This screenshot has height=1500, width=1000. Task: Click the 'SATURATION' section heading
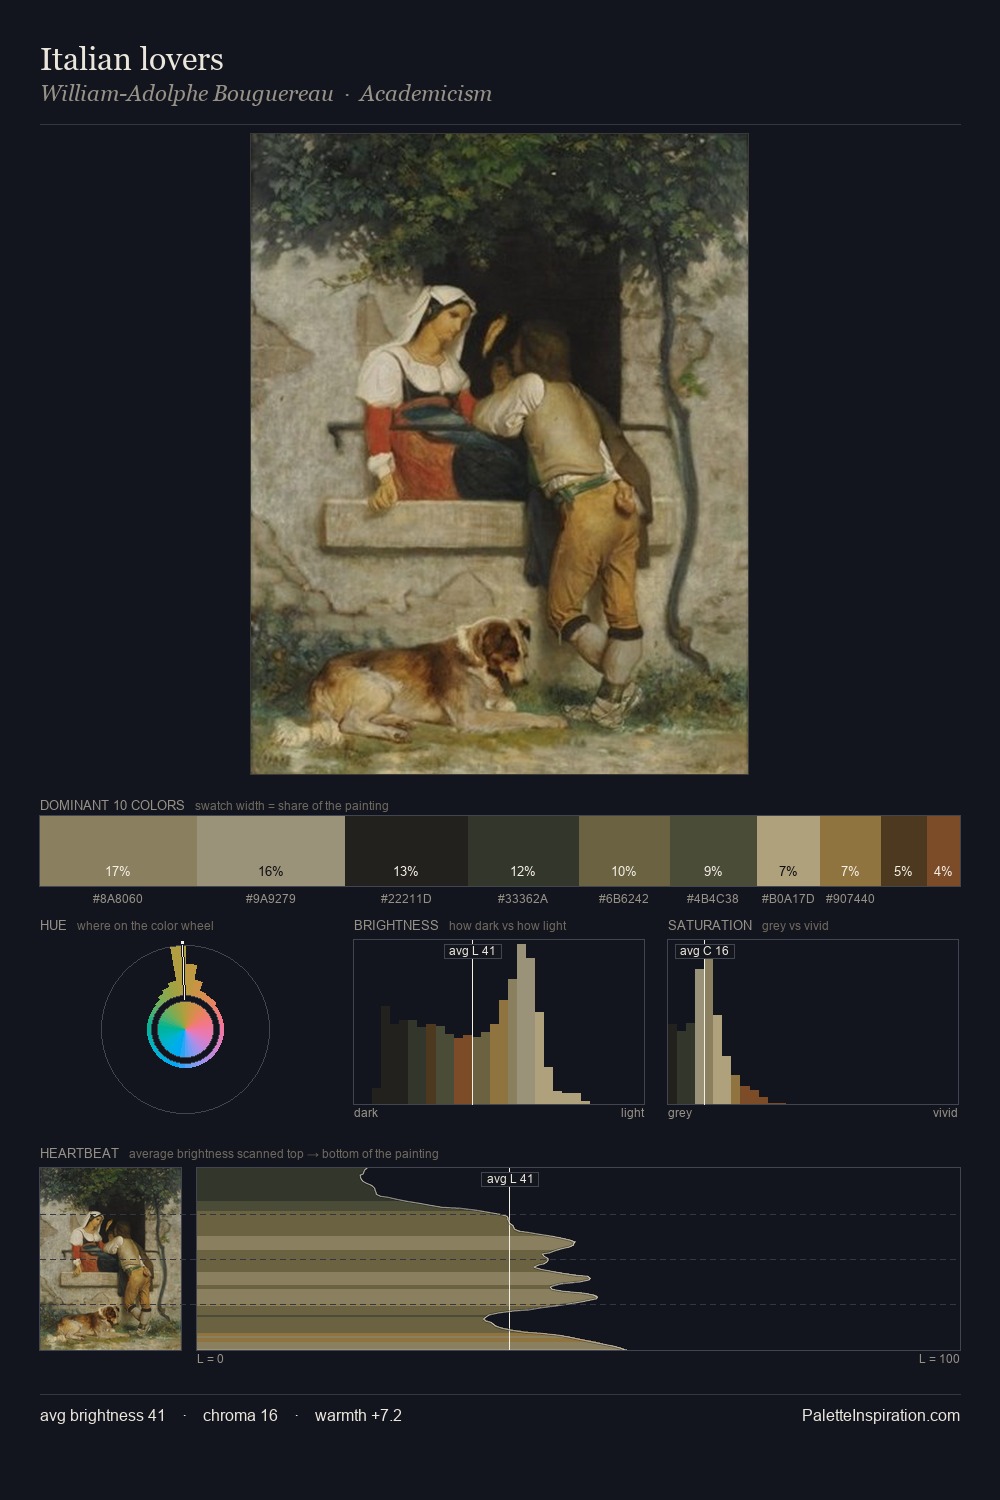(x=710, y=925)
